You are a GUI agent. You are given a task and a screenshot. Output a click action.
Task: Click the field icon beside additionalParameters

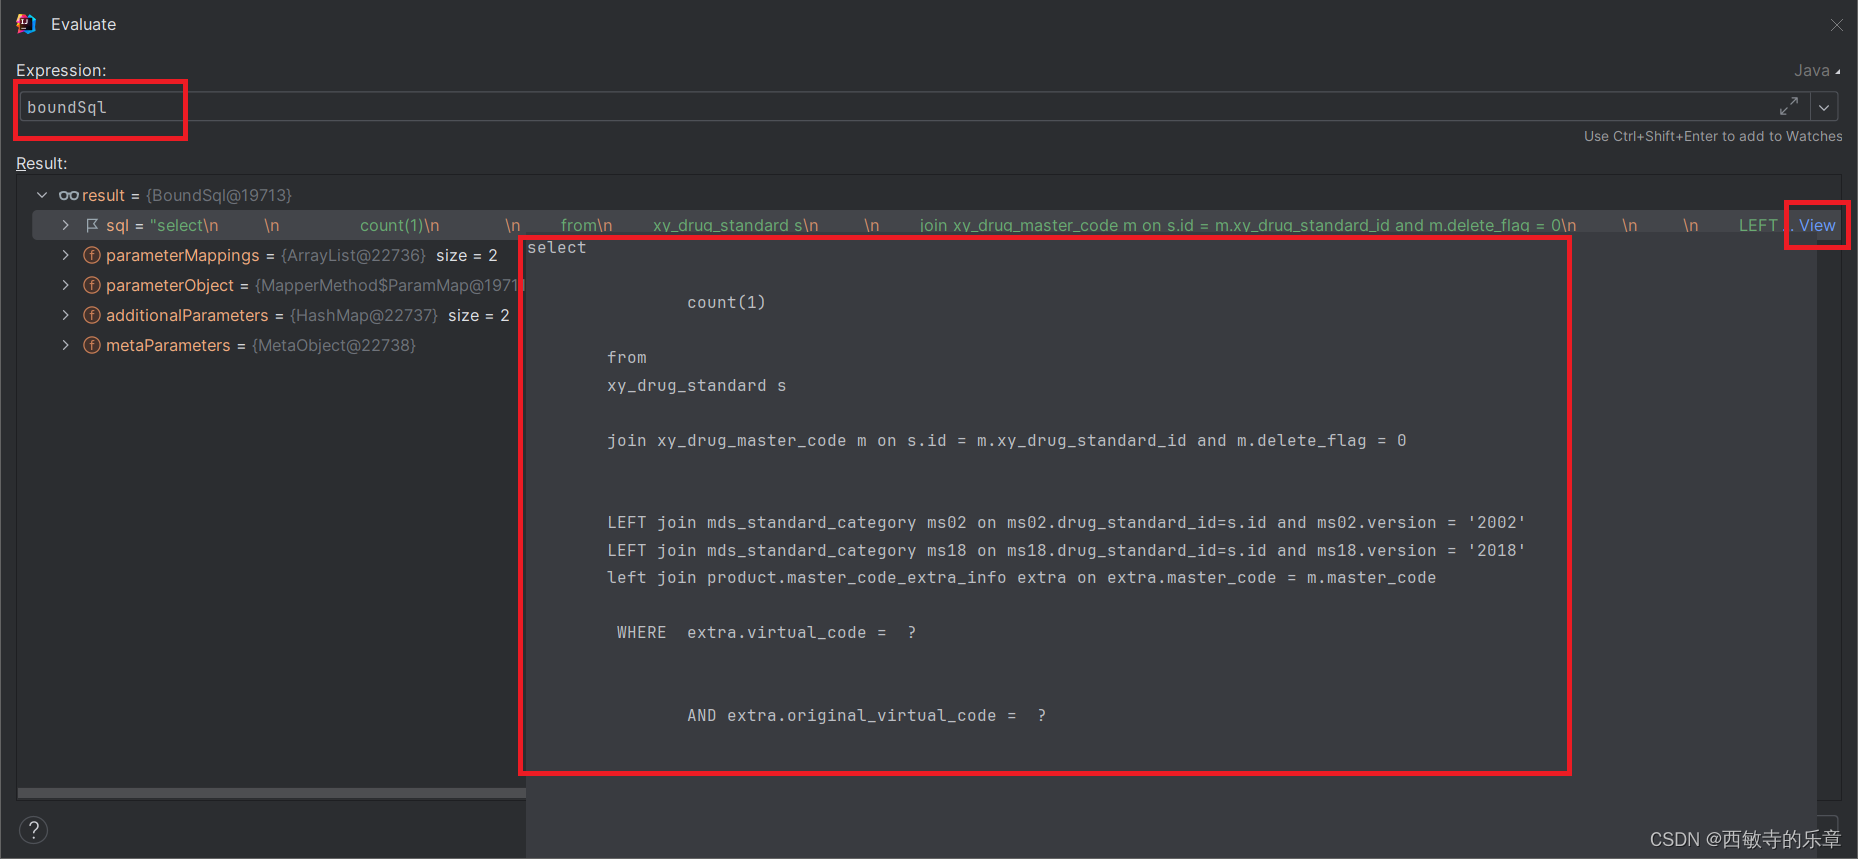92,315
